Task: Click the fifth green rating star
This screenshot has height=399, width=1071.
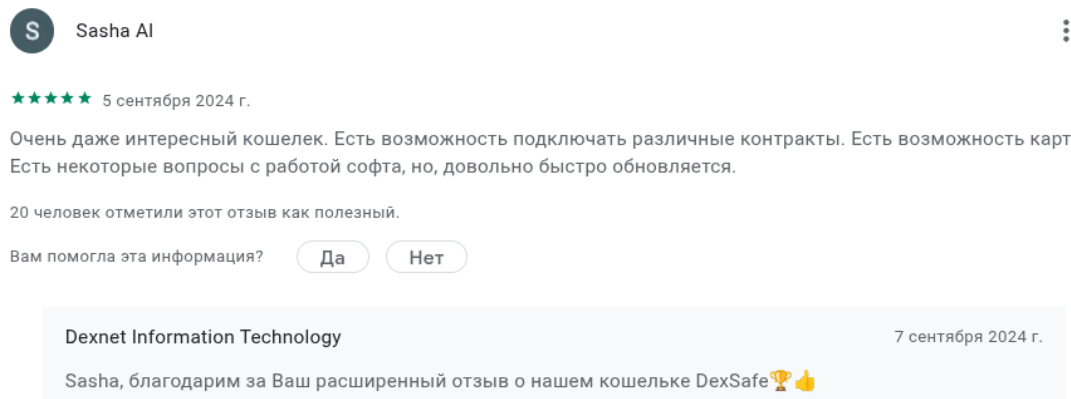Action: [x=85, y=98]
